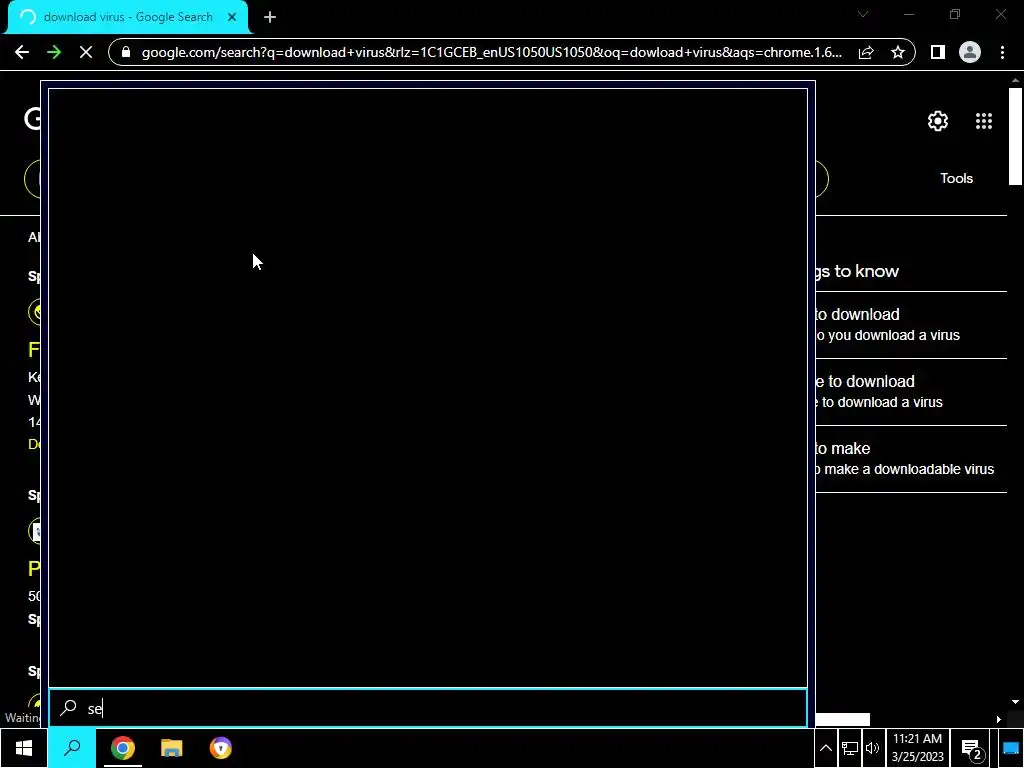
Task: Open Chrome three-dot menu
Action: pos(1002,52)
